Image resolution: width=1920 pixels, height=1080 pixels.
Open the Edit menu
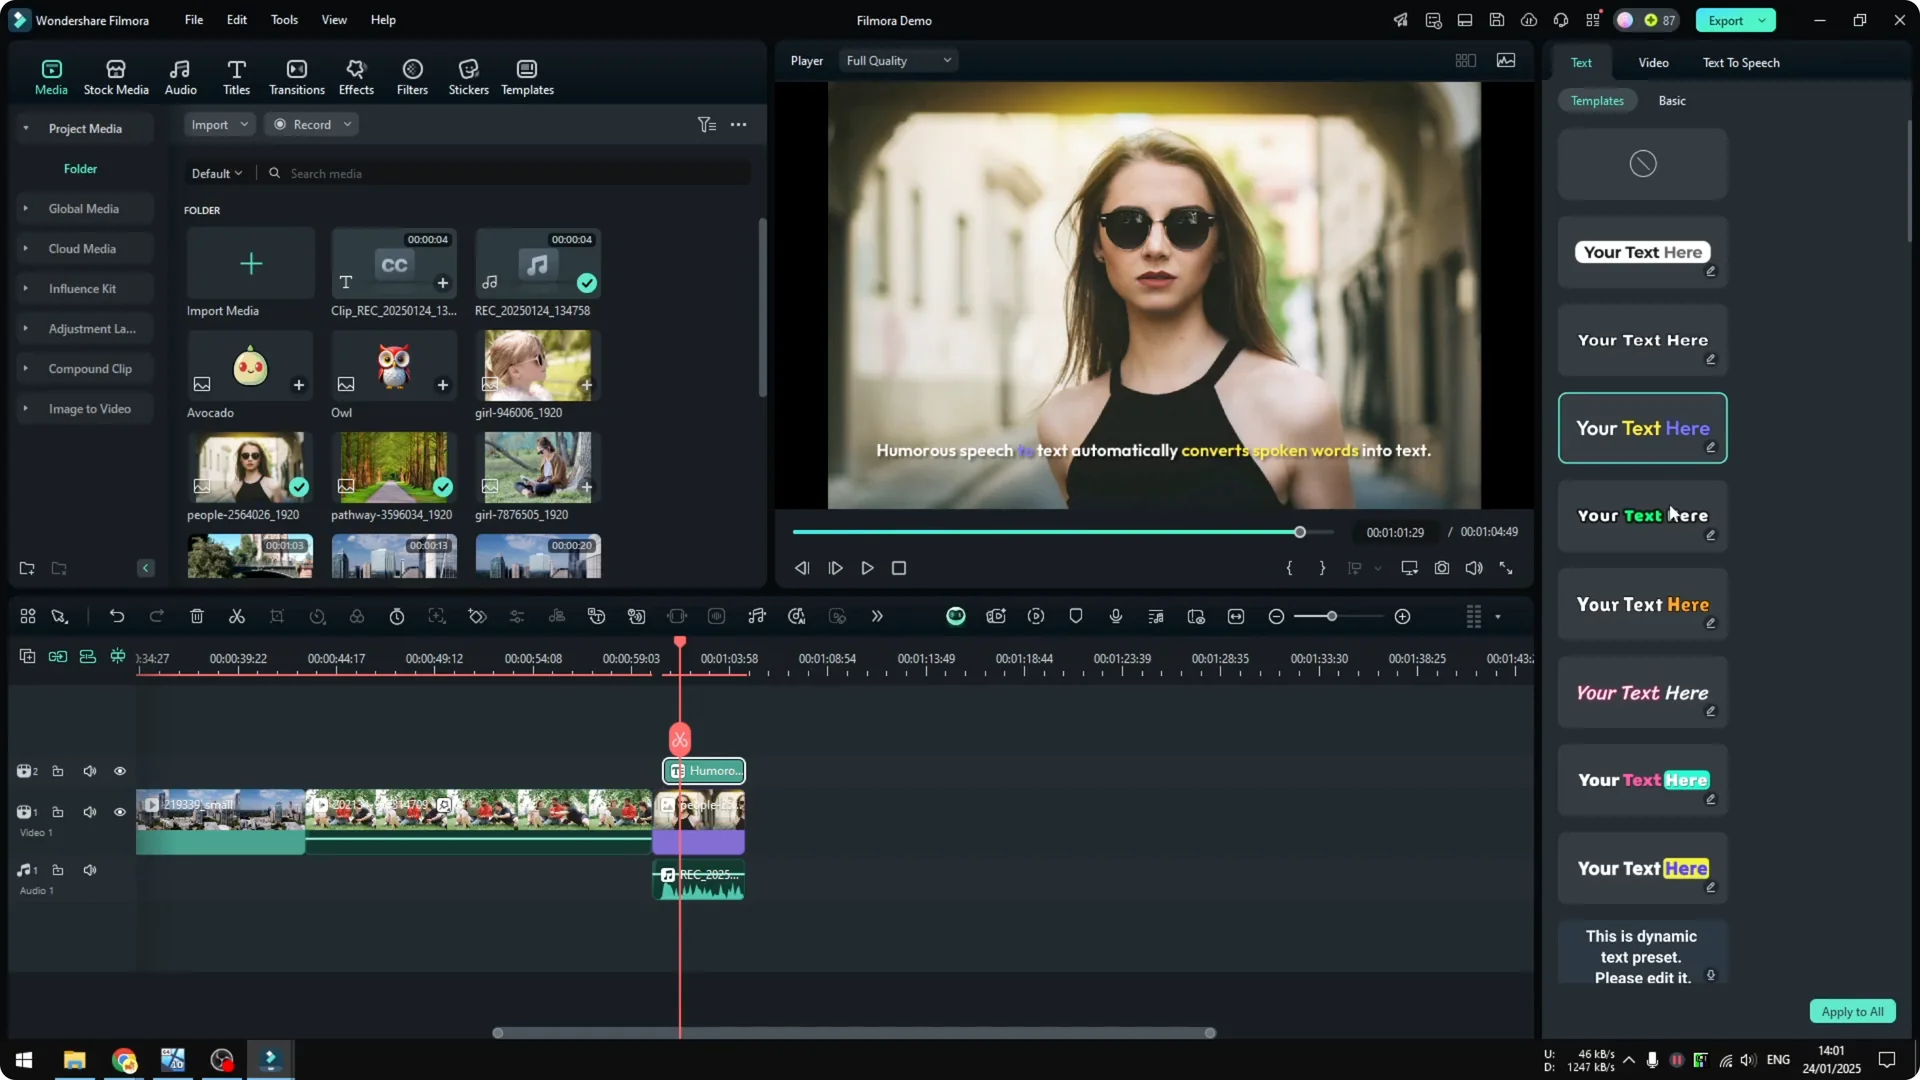[x=237, y=20]
